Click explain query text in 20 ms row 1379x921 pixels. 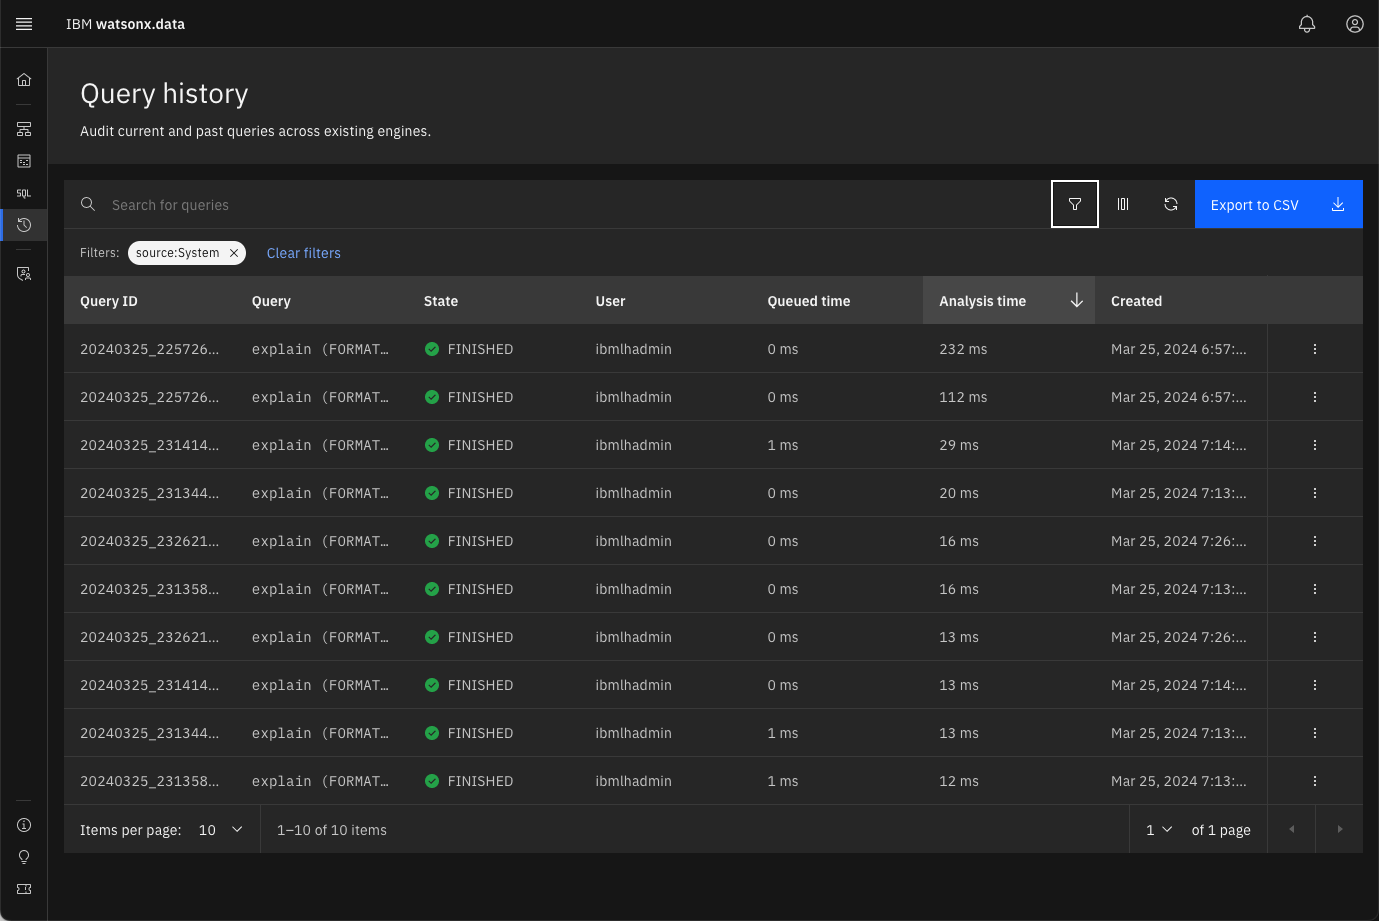tap(320, 493)
